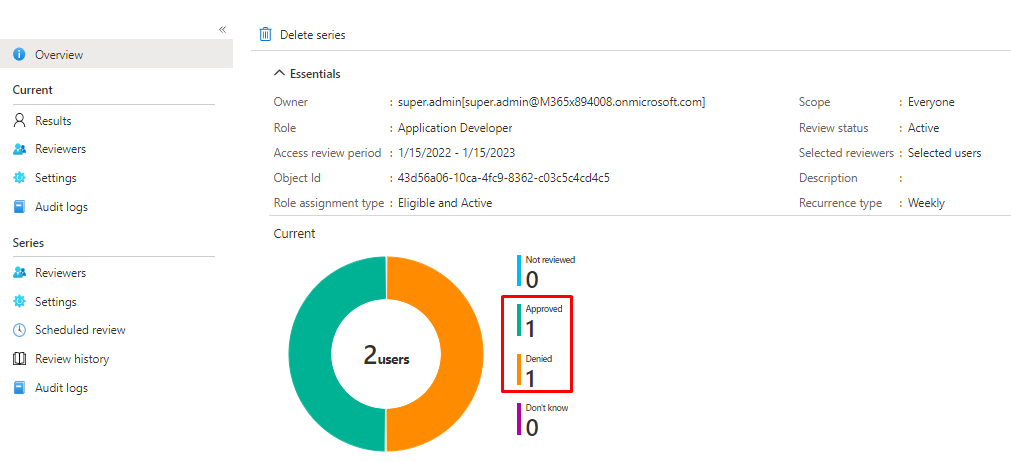
Task: Click the Series Settings gear icon
Action: (x=19, y=302)
